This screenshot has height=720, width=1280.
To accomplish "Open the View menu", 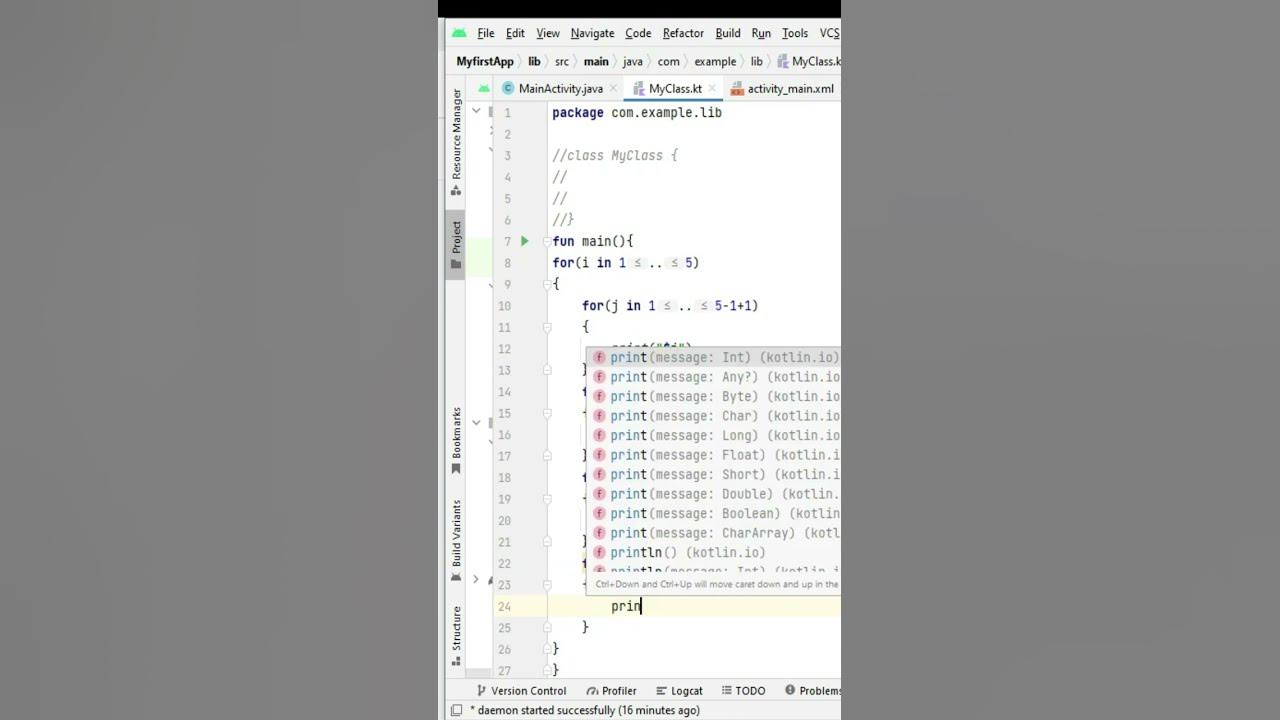I will (x=548, y=33).
